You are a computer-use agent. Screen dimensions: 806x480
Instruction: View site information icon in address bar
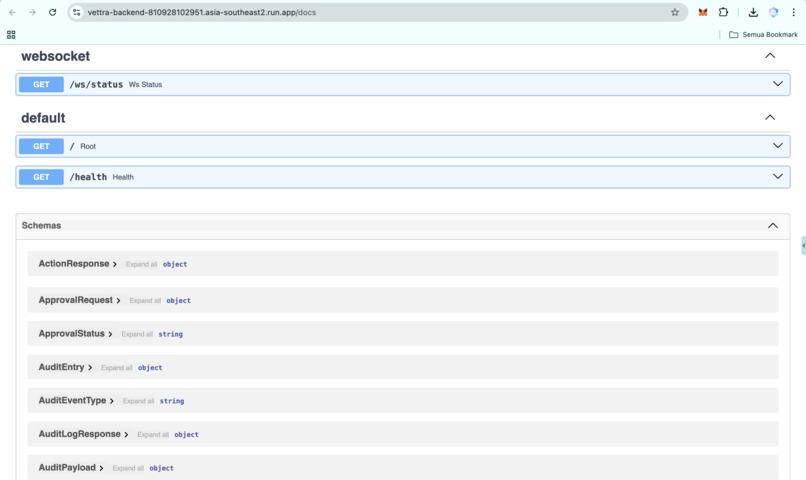(77, 12)
